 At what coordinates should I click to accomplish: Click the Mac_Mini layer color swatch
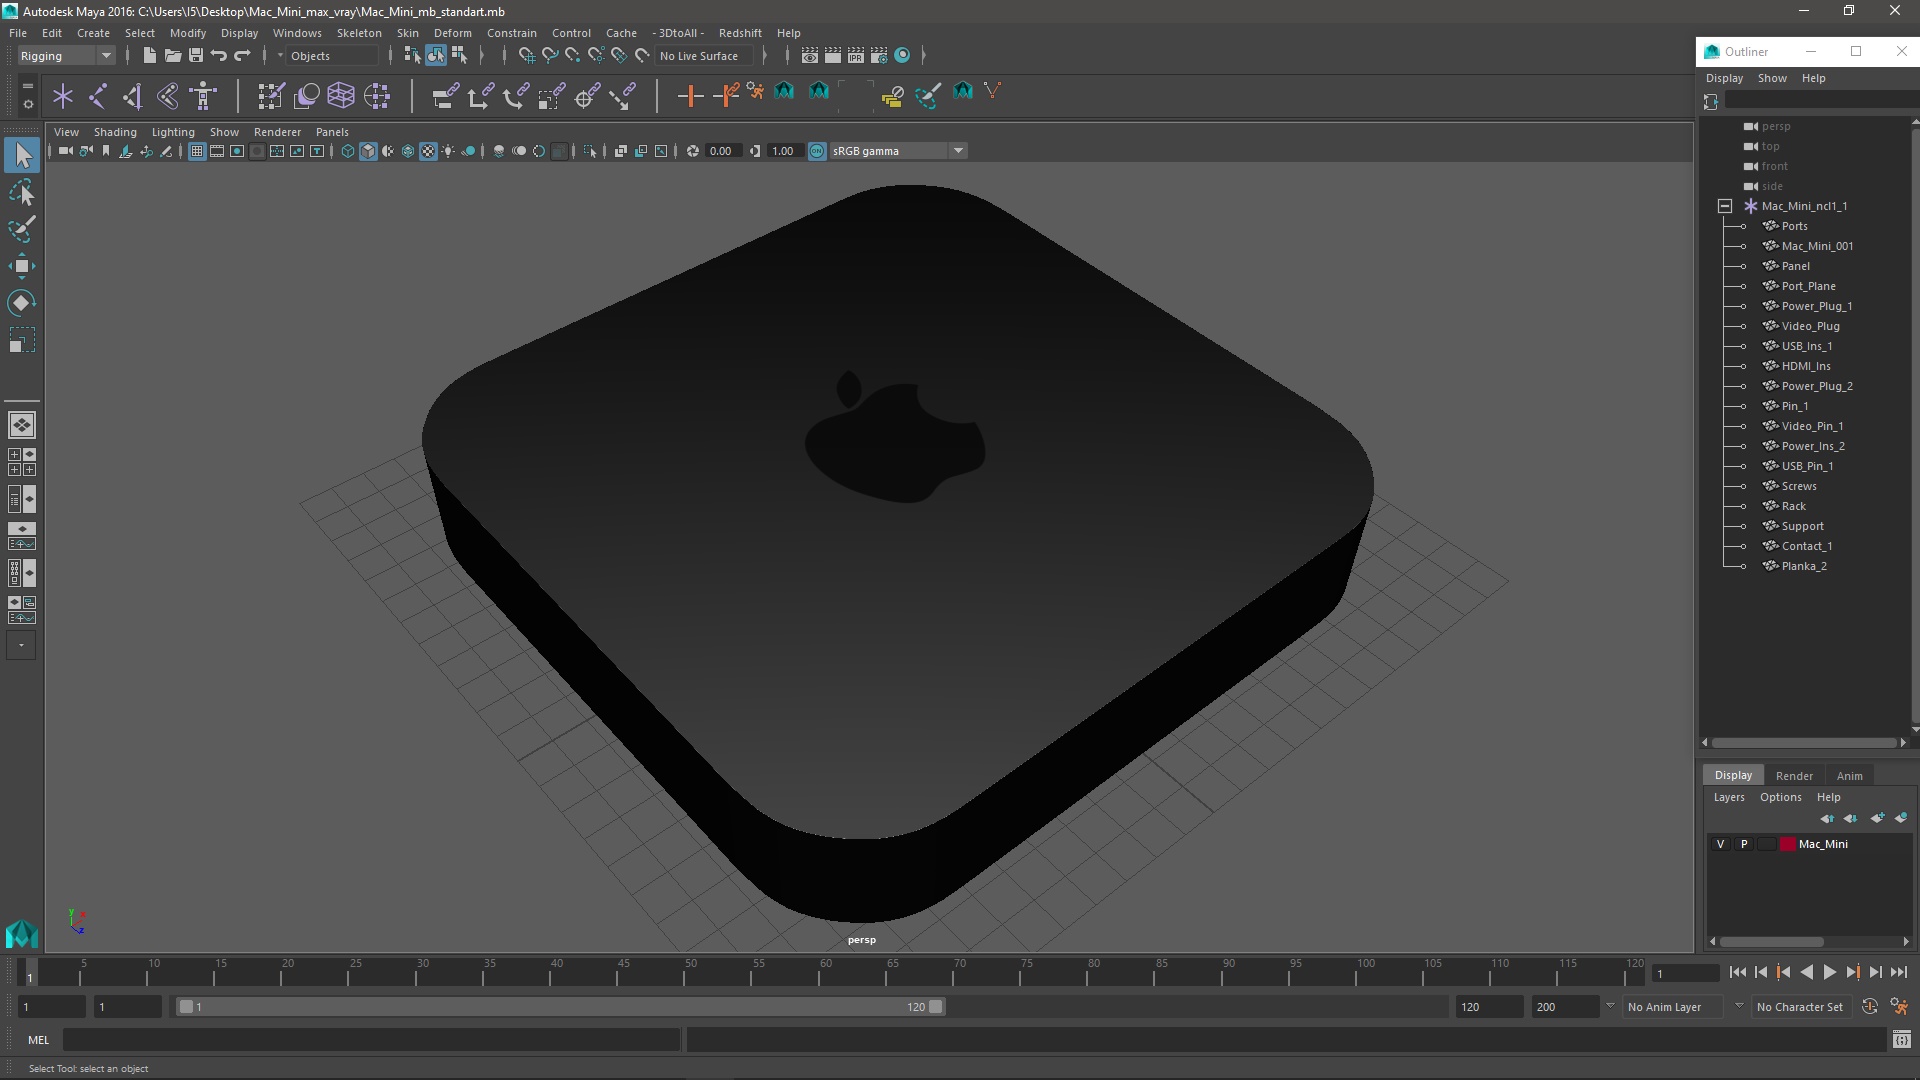(x=1788, y=844)
